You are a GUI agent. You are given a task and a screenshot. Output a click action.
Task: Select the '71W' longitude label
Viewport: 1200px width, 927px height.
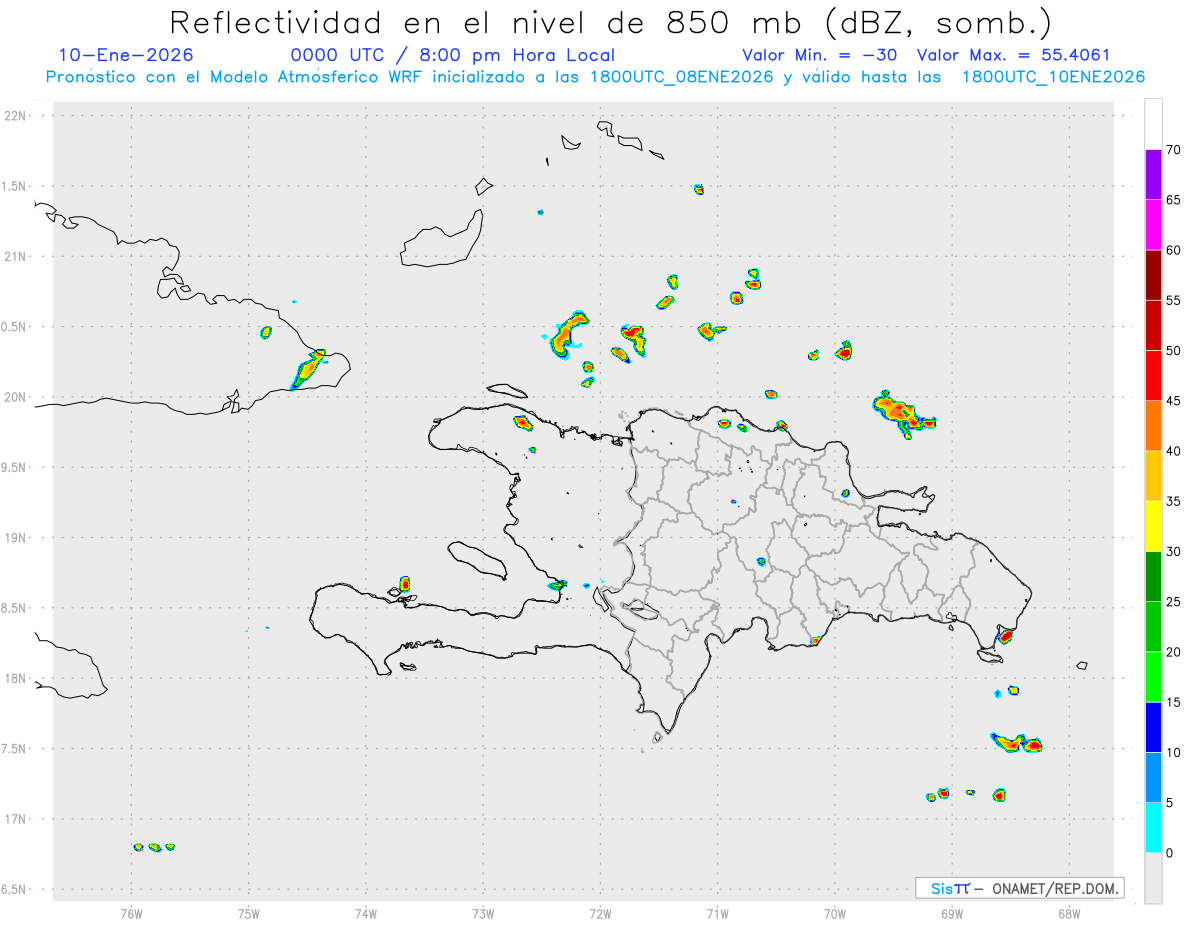pyautogui.click(x=718, y=913)
